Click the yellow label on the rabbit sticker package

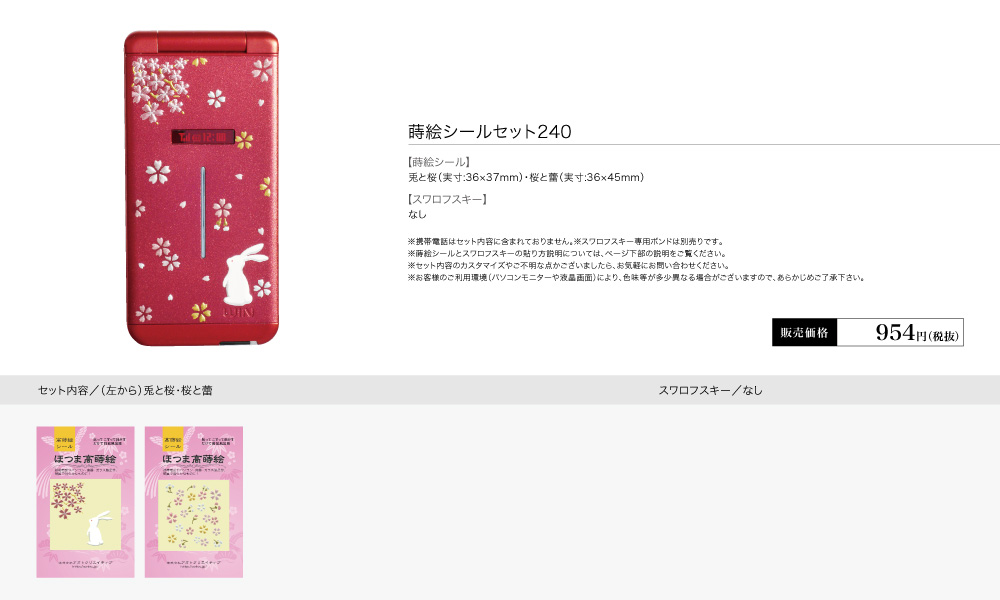tap(64, 439)
